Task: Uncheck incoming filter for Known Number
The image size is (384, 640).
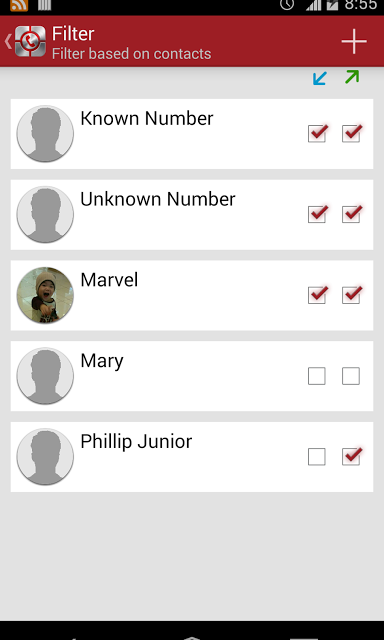Action: [x=317, y=133]
